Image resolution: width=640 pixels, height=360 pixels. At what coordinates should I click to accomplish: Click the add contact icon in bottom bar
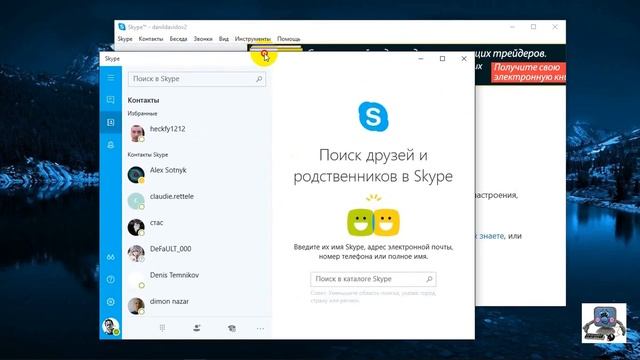[197, 328]
